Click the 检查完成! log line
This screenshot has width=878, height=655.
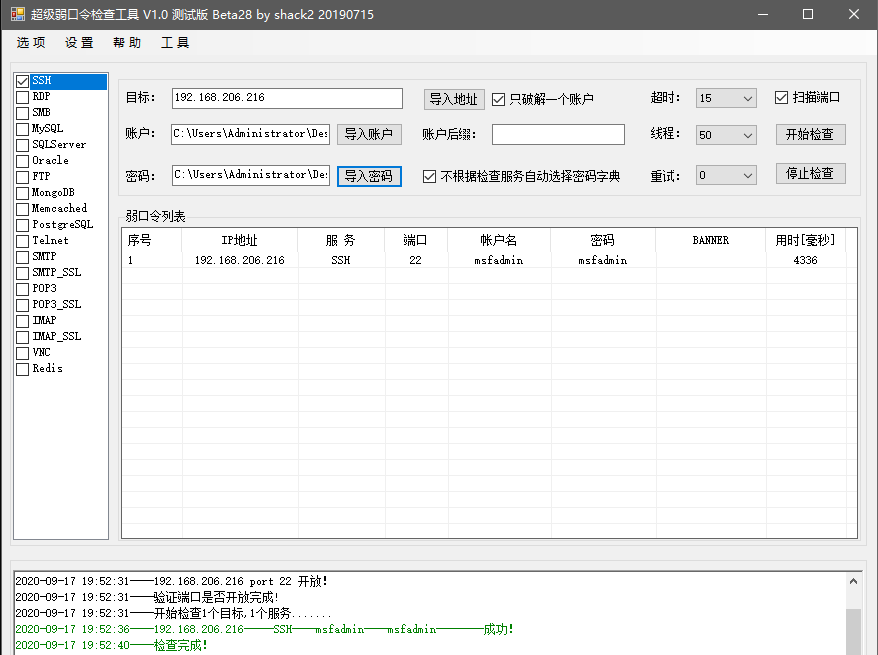[x=111, y=645]
